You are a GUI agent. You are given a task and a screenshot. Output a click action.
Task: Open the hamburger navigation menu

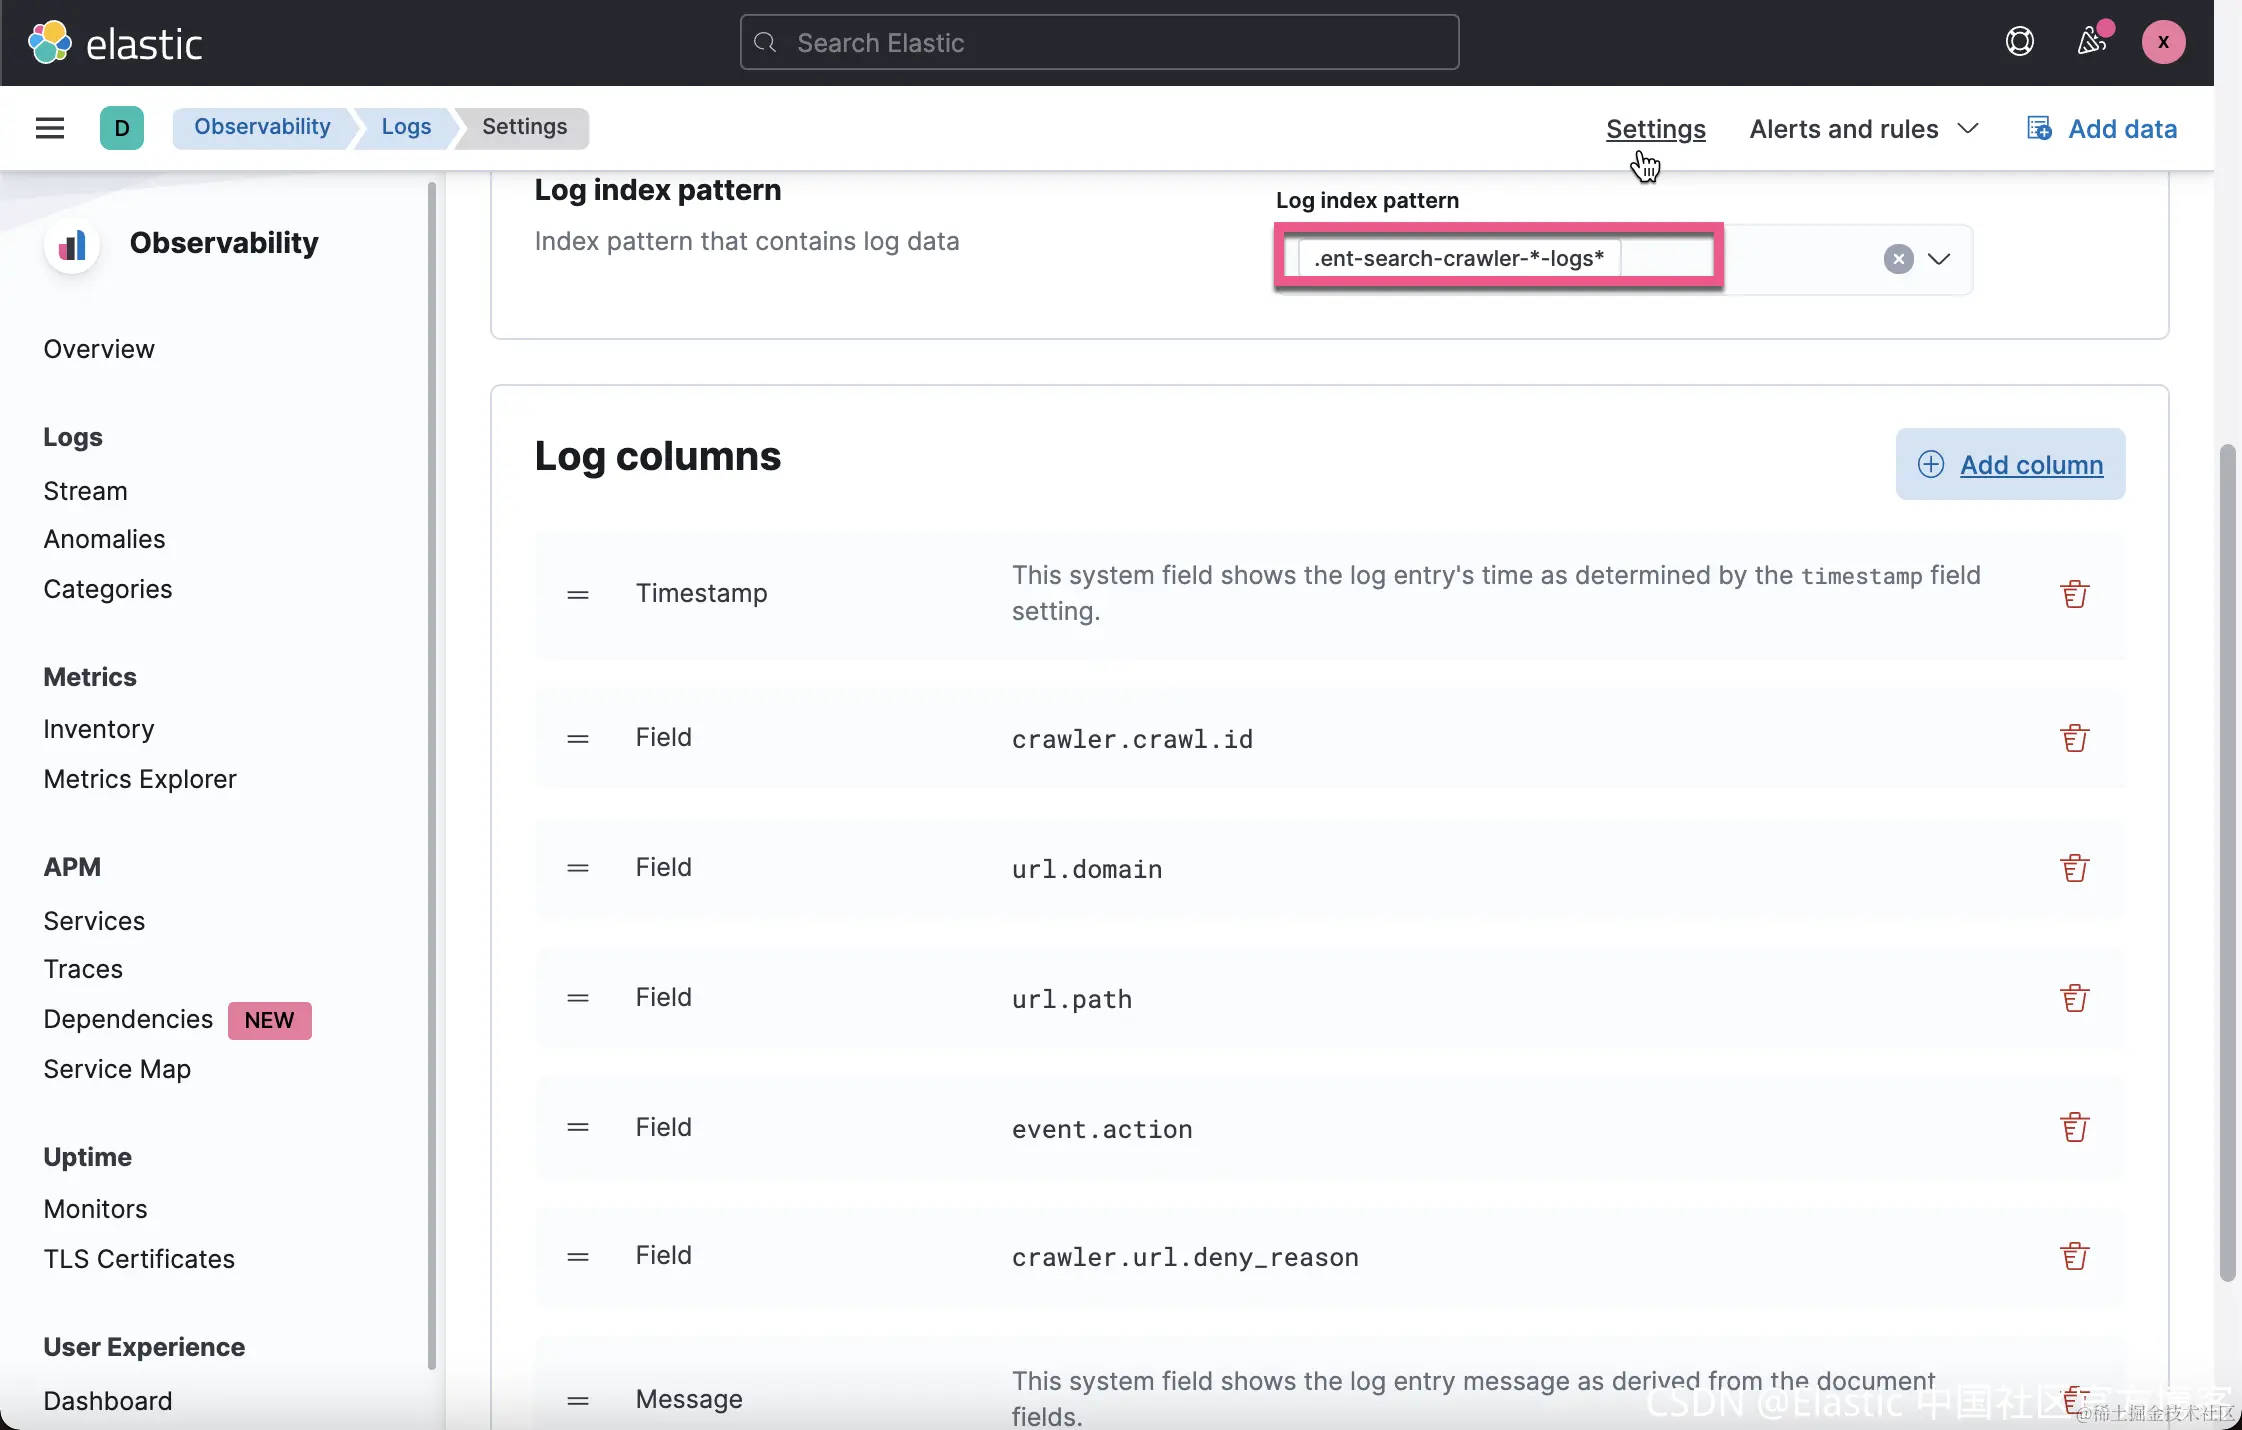(50, 128)
